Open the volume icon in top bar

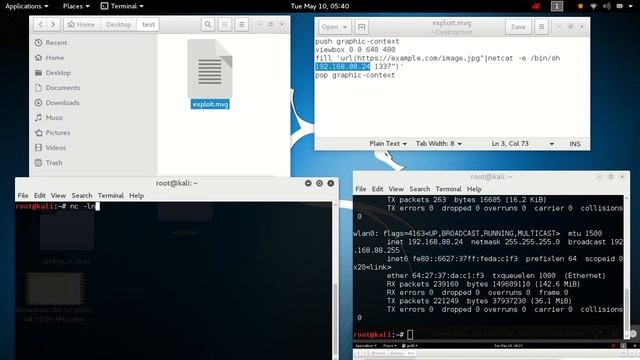point(607,6)
